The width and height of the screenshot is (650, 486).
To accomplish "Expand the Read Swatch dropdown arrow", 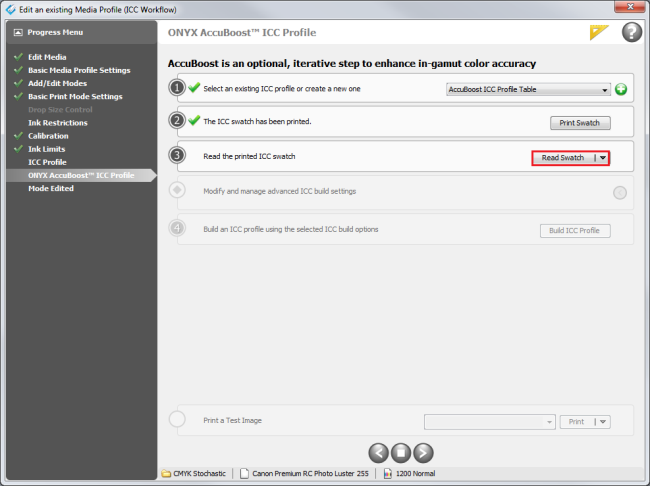I will (602, 158).
